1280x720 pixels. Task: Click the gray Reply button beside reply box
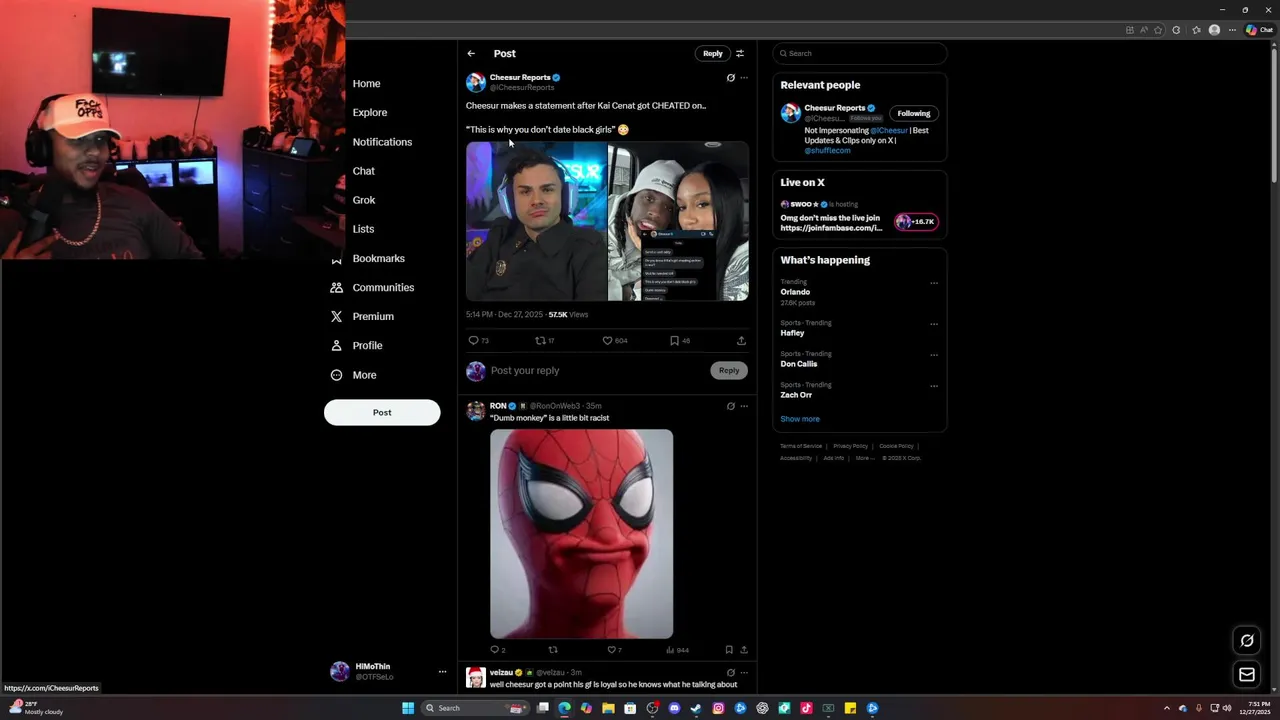click(x=729, y=370)
